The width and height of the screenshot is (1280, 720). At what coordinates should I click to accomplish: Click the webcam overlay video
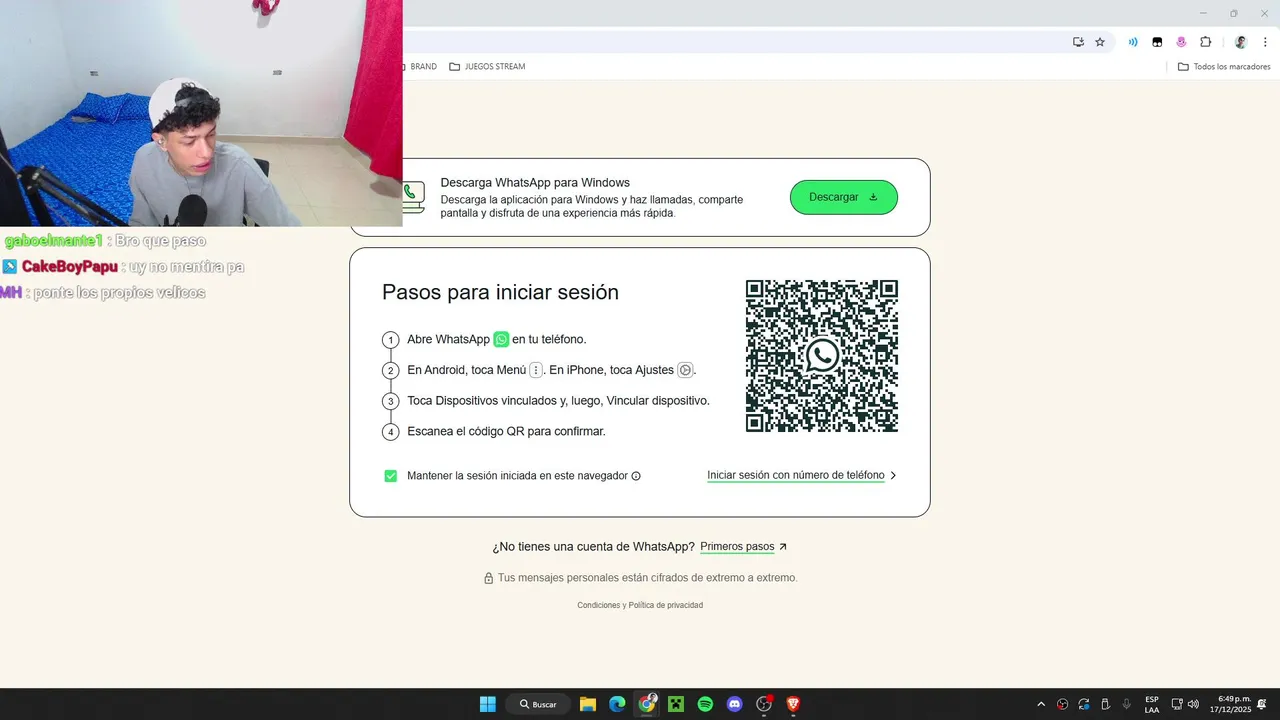click(201, 113)
